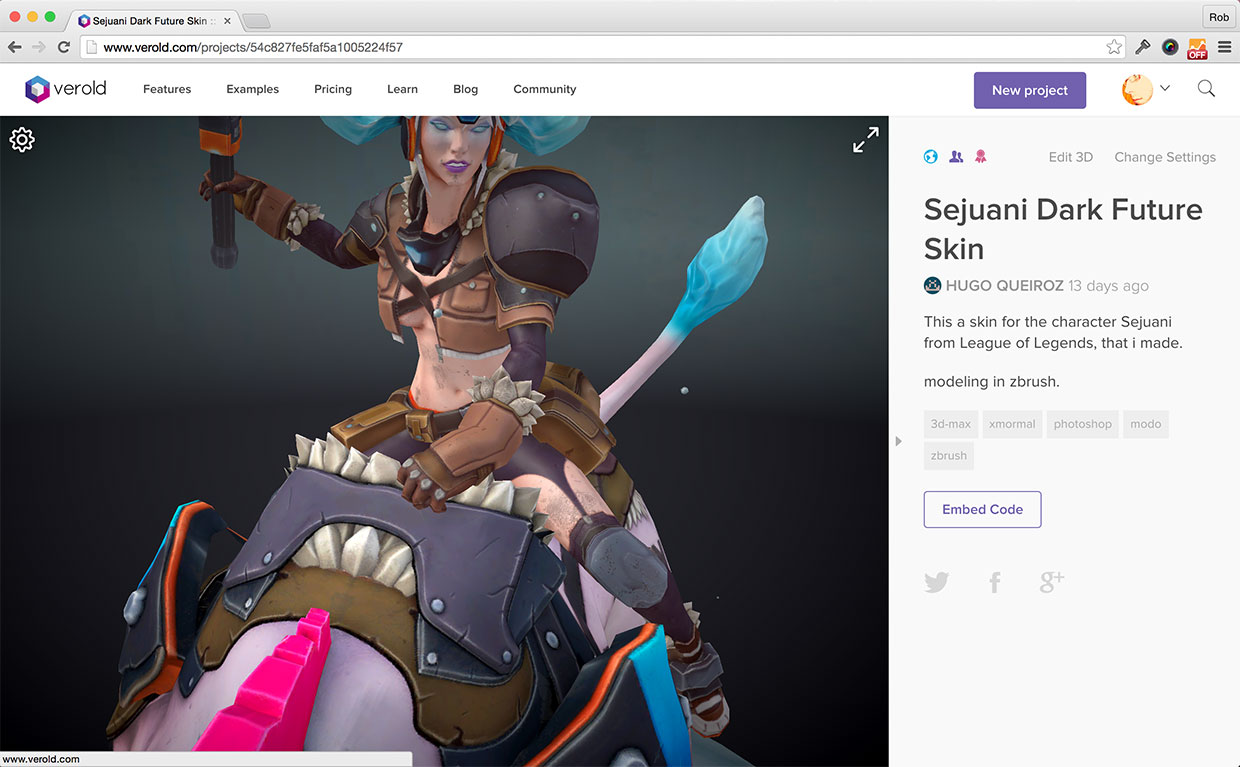Screen dimensions: 1240x767
Task: Click the Verold logo
Action: [66, 89]
